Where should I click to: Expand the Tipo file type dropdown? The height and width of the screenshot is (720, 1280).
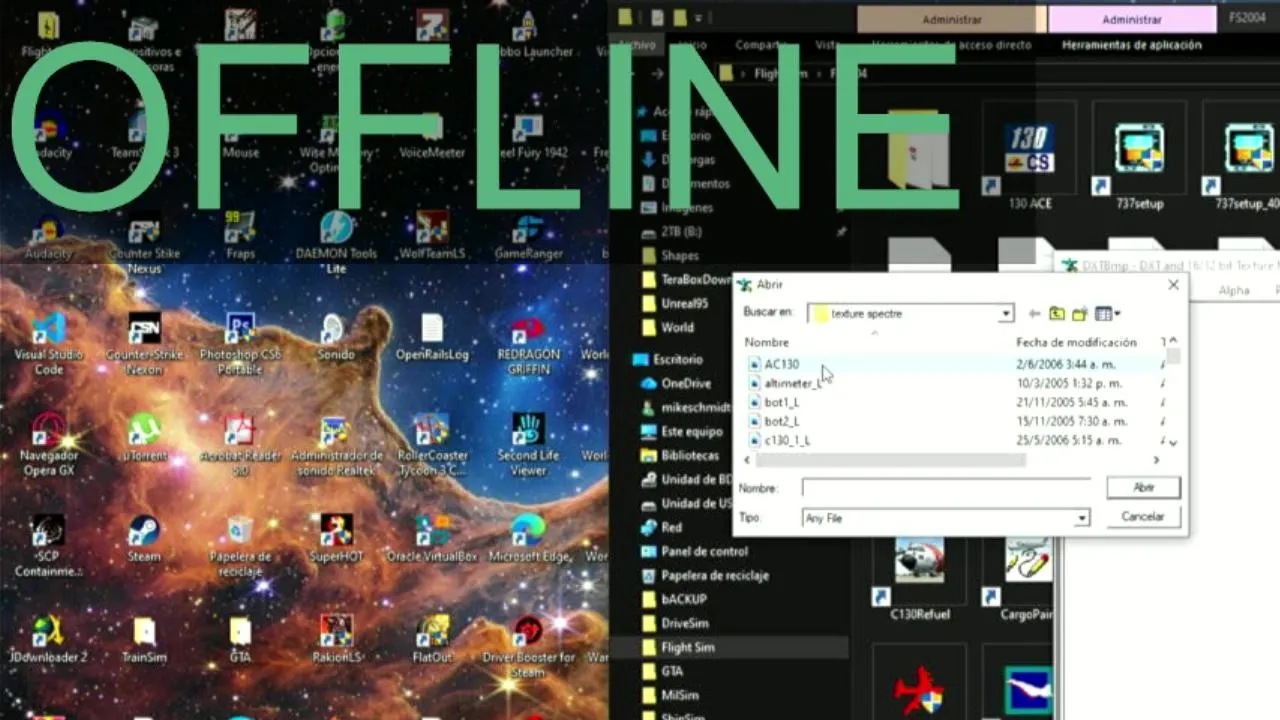pyautogui.click(x=1081, y=518)
